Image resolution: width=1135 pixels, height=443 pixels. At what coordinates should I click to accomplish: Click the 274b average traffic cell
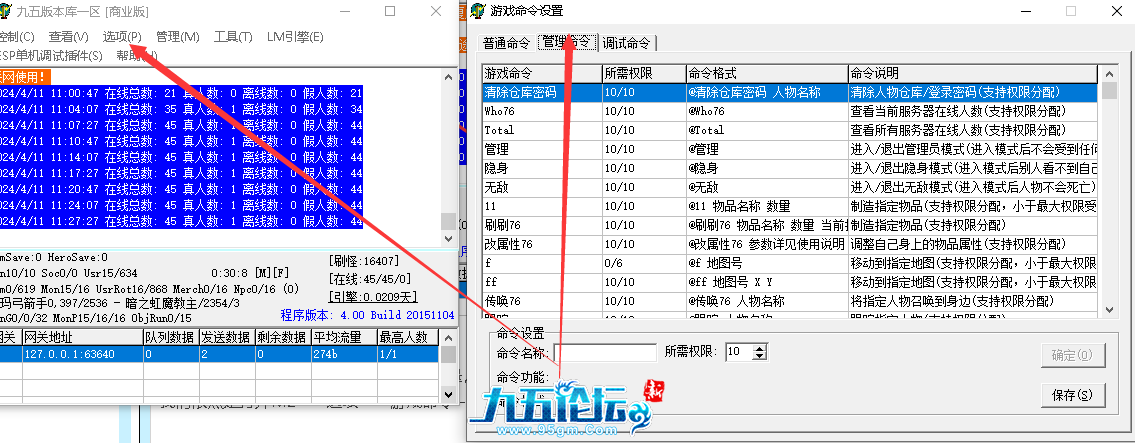(344, 354)
